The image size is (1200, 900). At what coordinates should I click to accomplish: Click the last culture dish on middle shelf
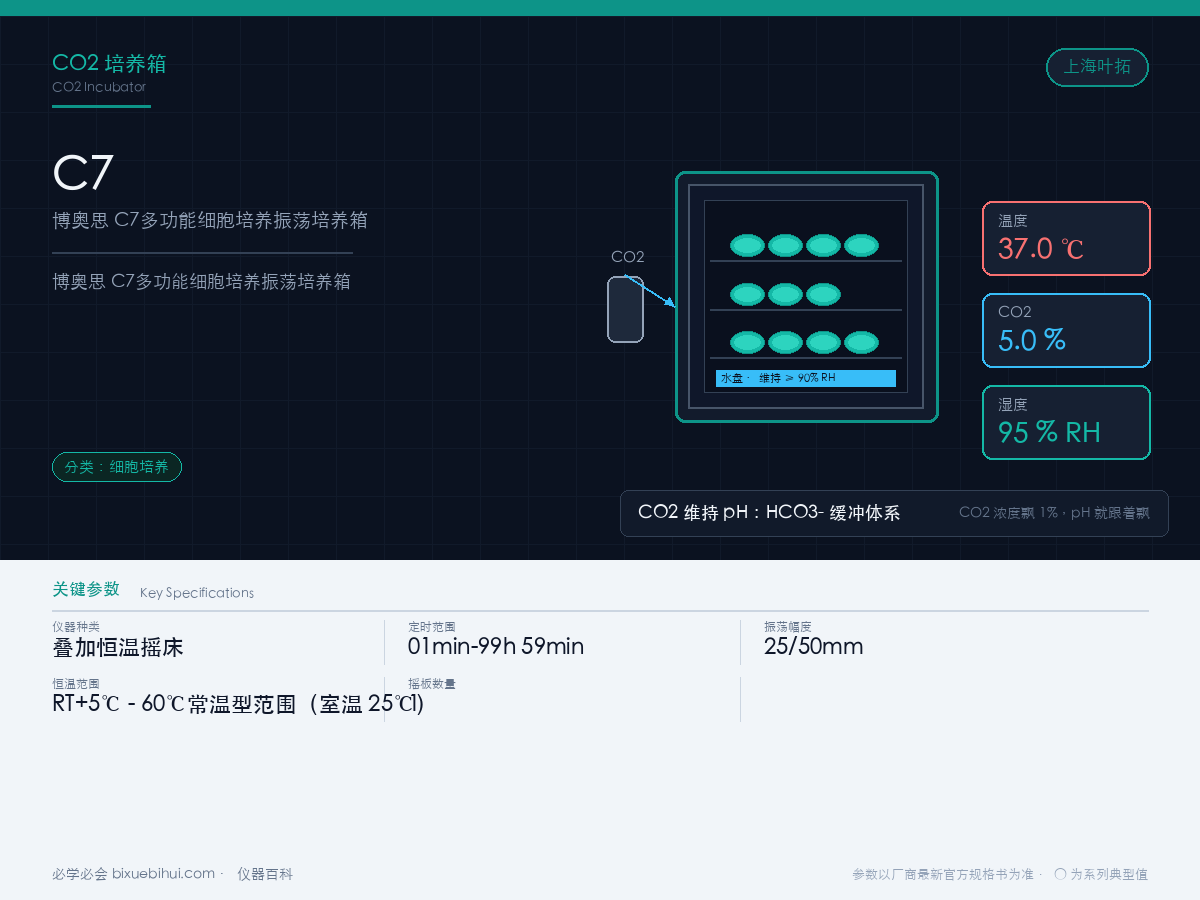[x=823, y=294]
